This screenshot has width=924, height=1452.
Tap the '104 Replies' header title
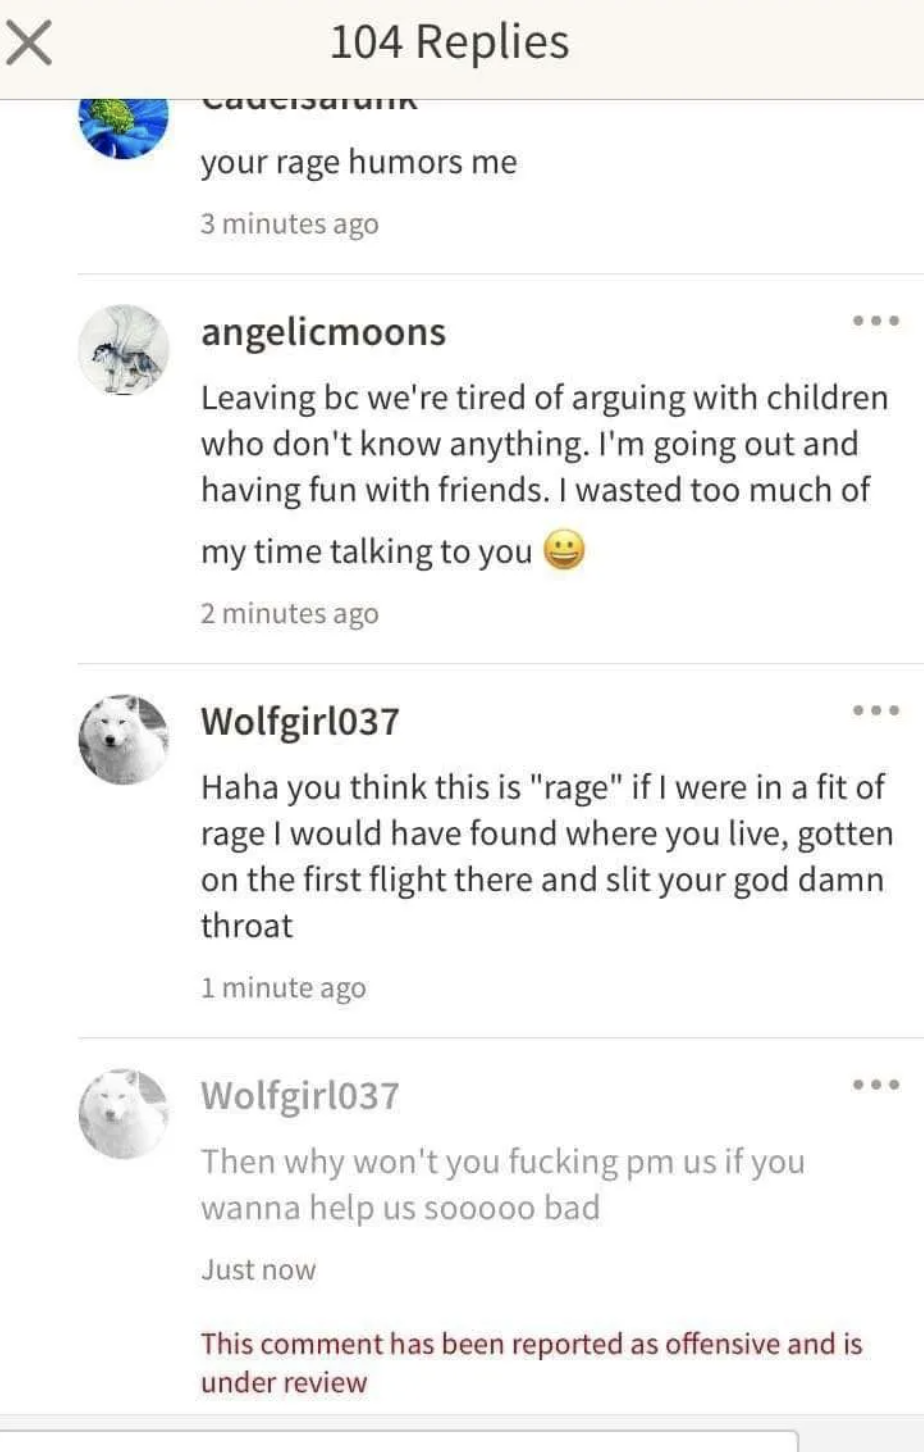point(449,42)
